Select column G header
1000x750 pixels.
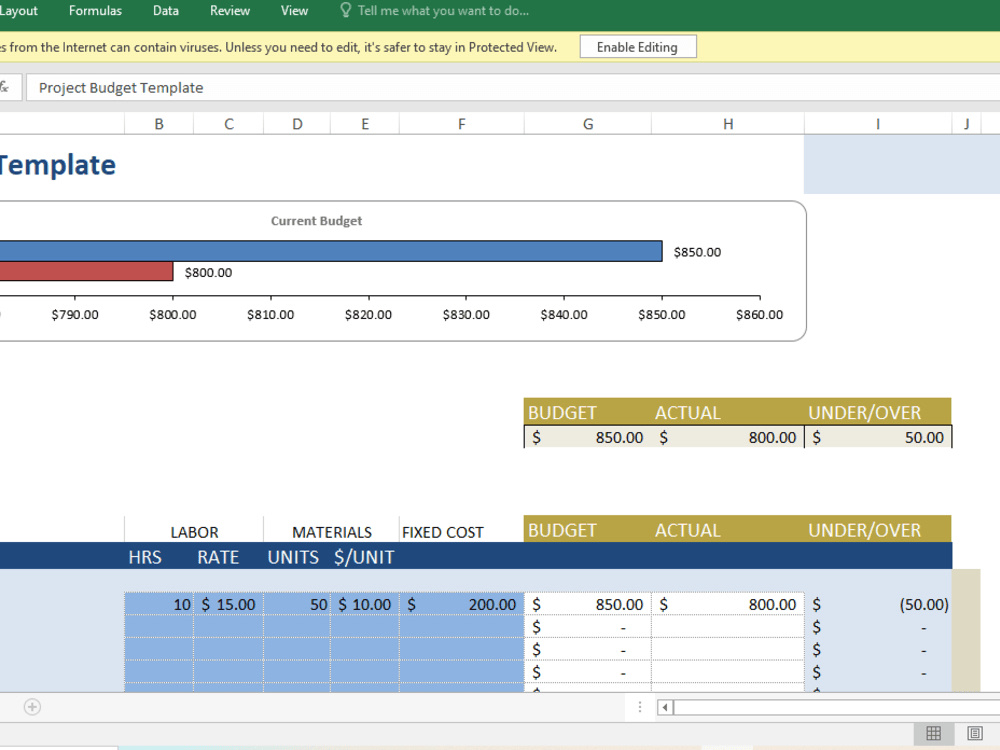[588, 124]
